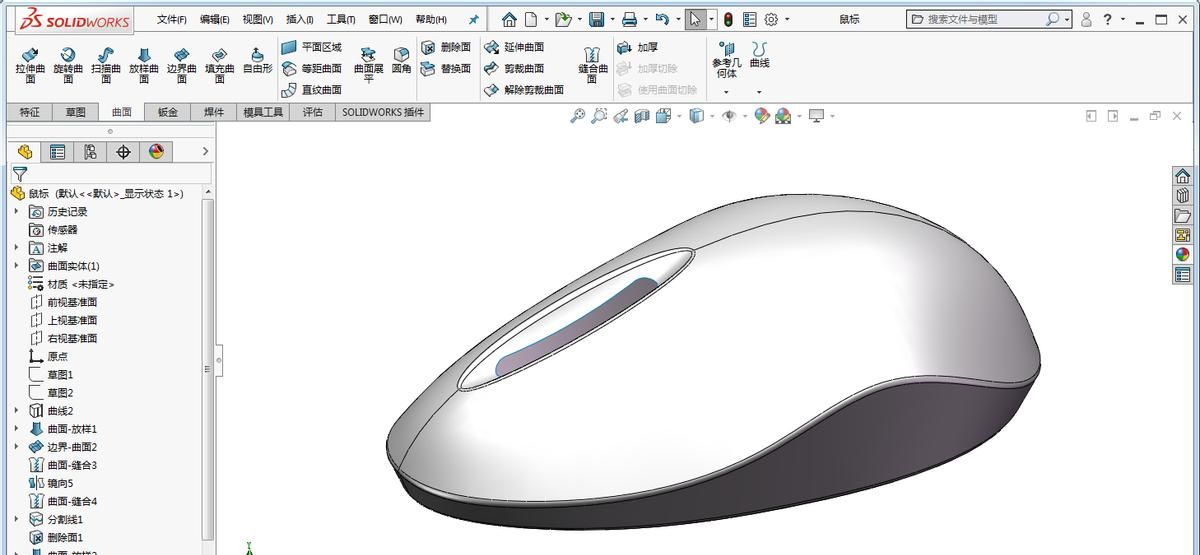The image size is (1200, 555).
Task: Select the 放样曲面 lofted surface tool
Action: [144, 66]
